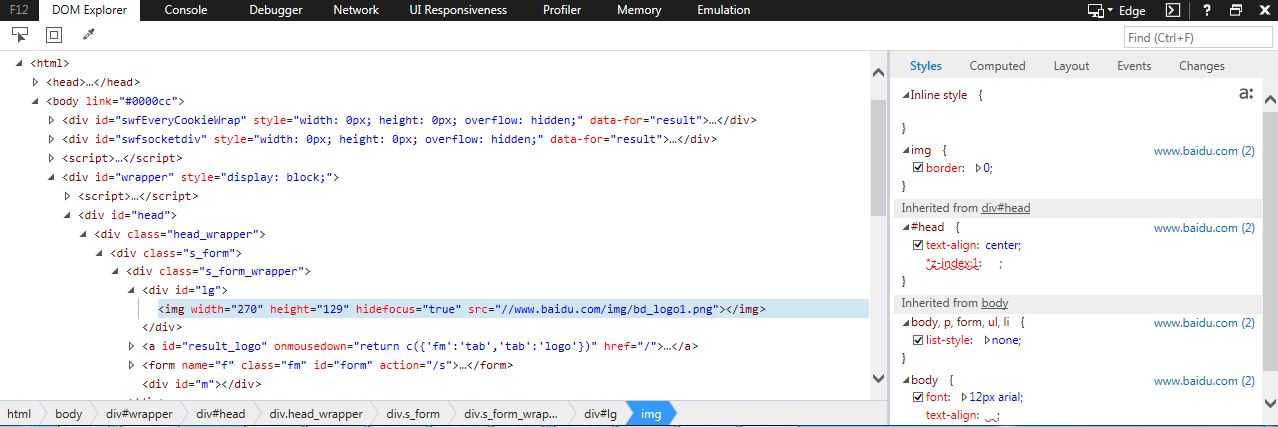Collapse the Inline style rule
This screenshot has height=427, width=1278.
click(906, 95)
